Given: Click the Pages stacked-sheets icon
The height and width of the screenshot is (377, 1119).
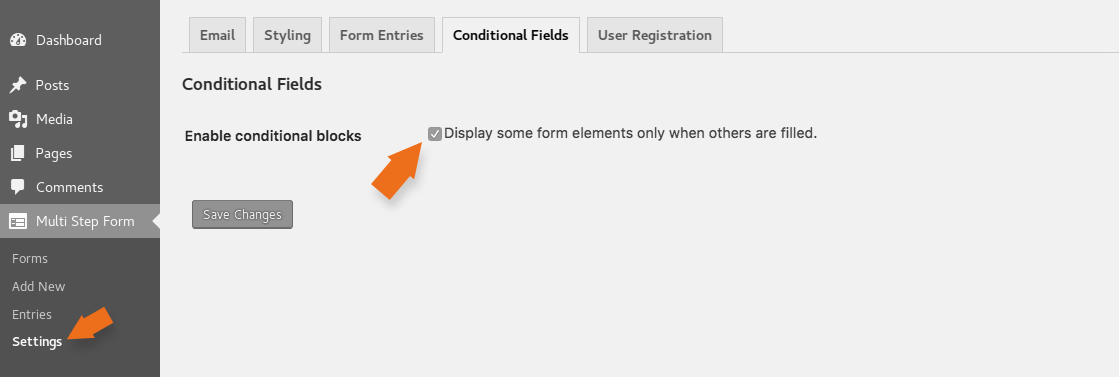Looking at the screenshot, I should coord(18,153).
